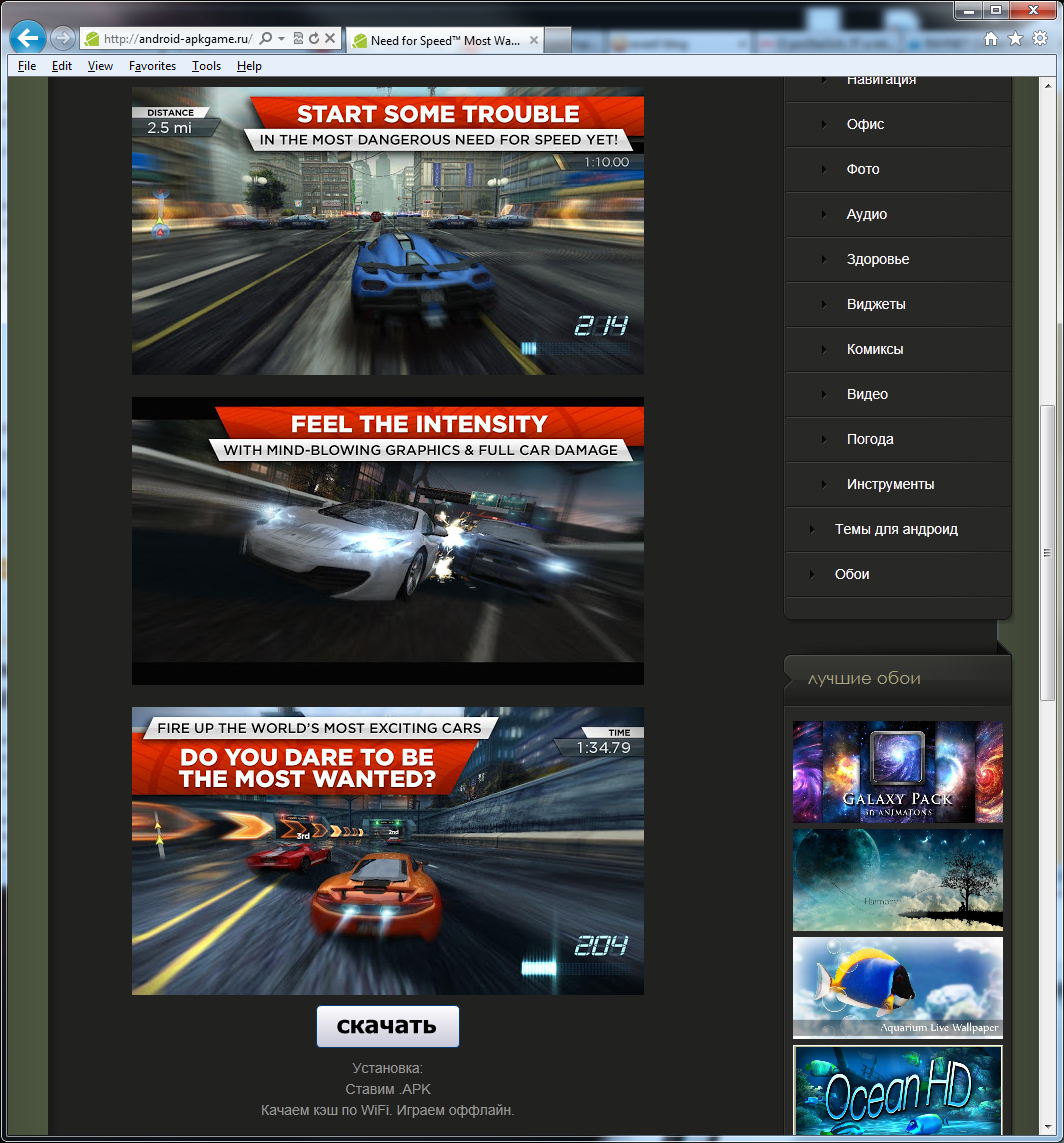This screenshot has width=1064, height=1143.
Task: Click the лучшие обои section heading
Action: pyautogui.click(x=864, y=679)
